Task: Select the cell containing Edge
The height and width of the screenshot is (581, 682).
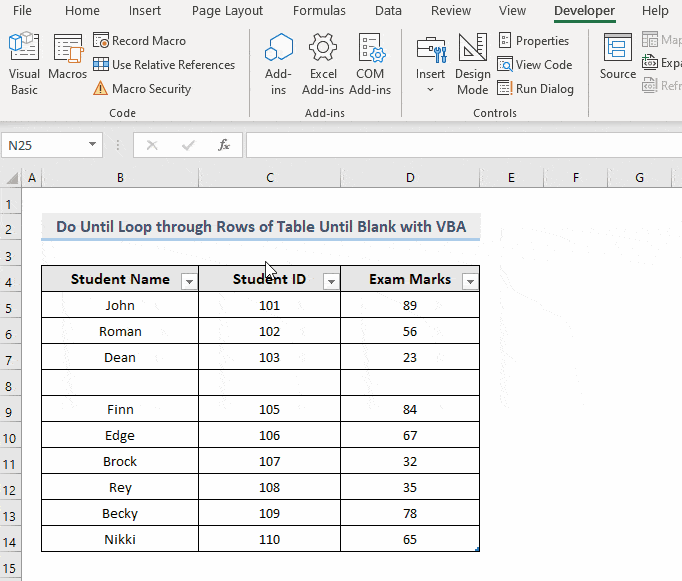Action: pos(120,435)
